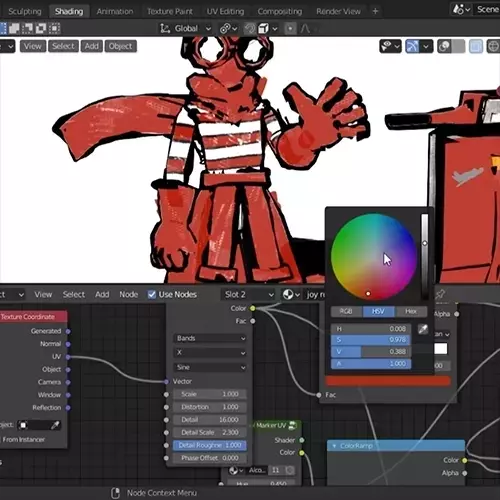Open viewport Object menu

click(x=120, y=46)
